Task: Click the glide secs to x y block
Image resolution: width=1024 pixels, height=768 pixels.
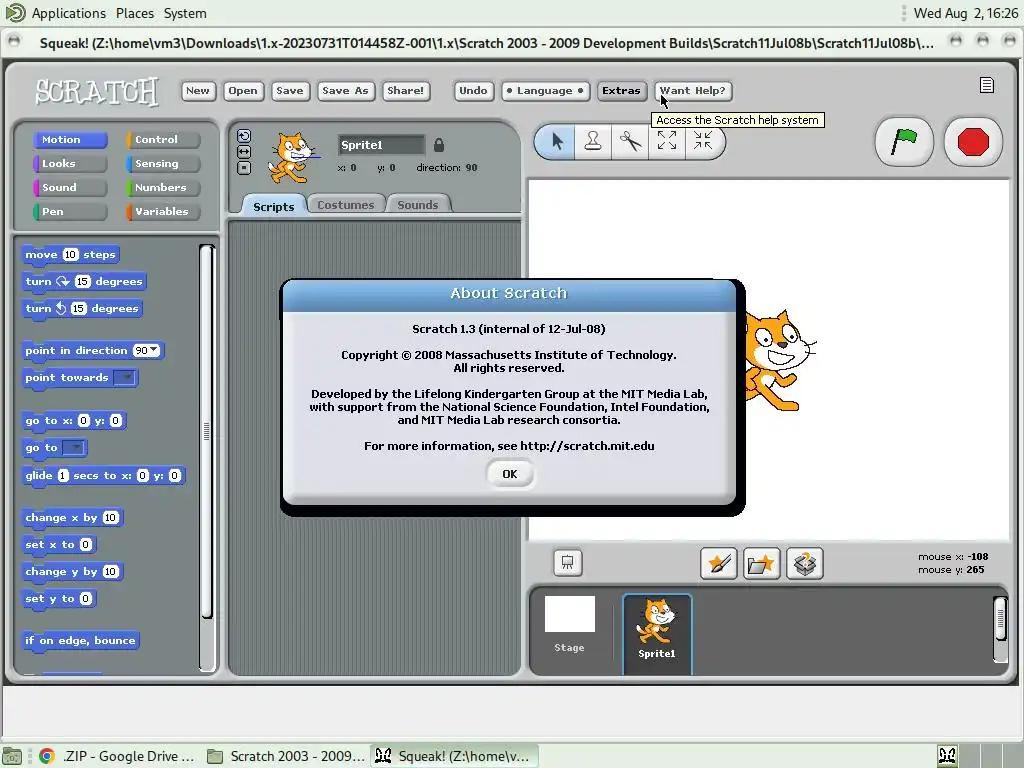Action: (x=103, y=476)
